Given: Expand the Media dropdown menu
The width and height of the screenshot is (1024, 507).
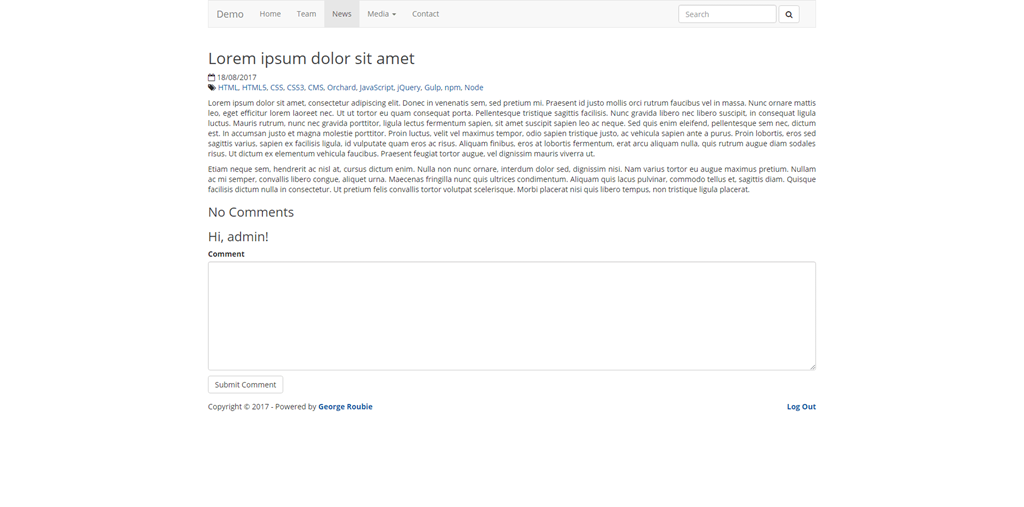Looking at the screenshot, I should click(381, 14).
